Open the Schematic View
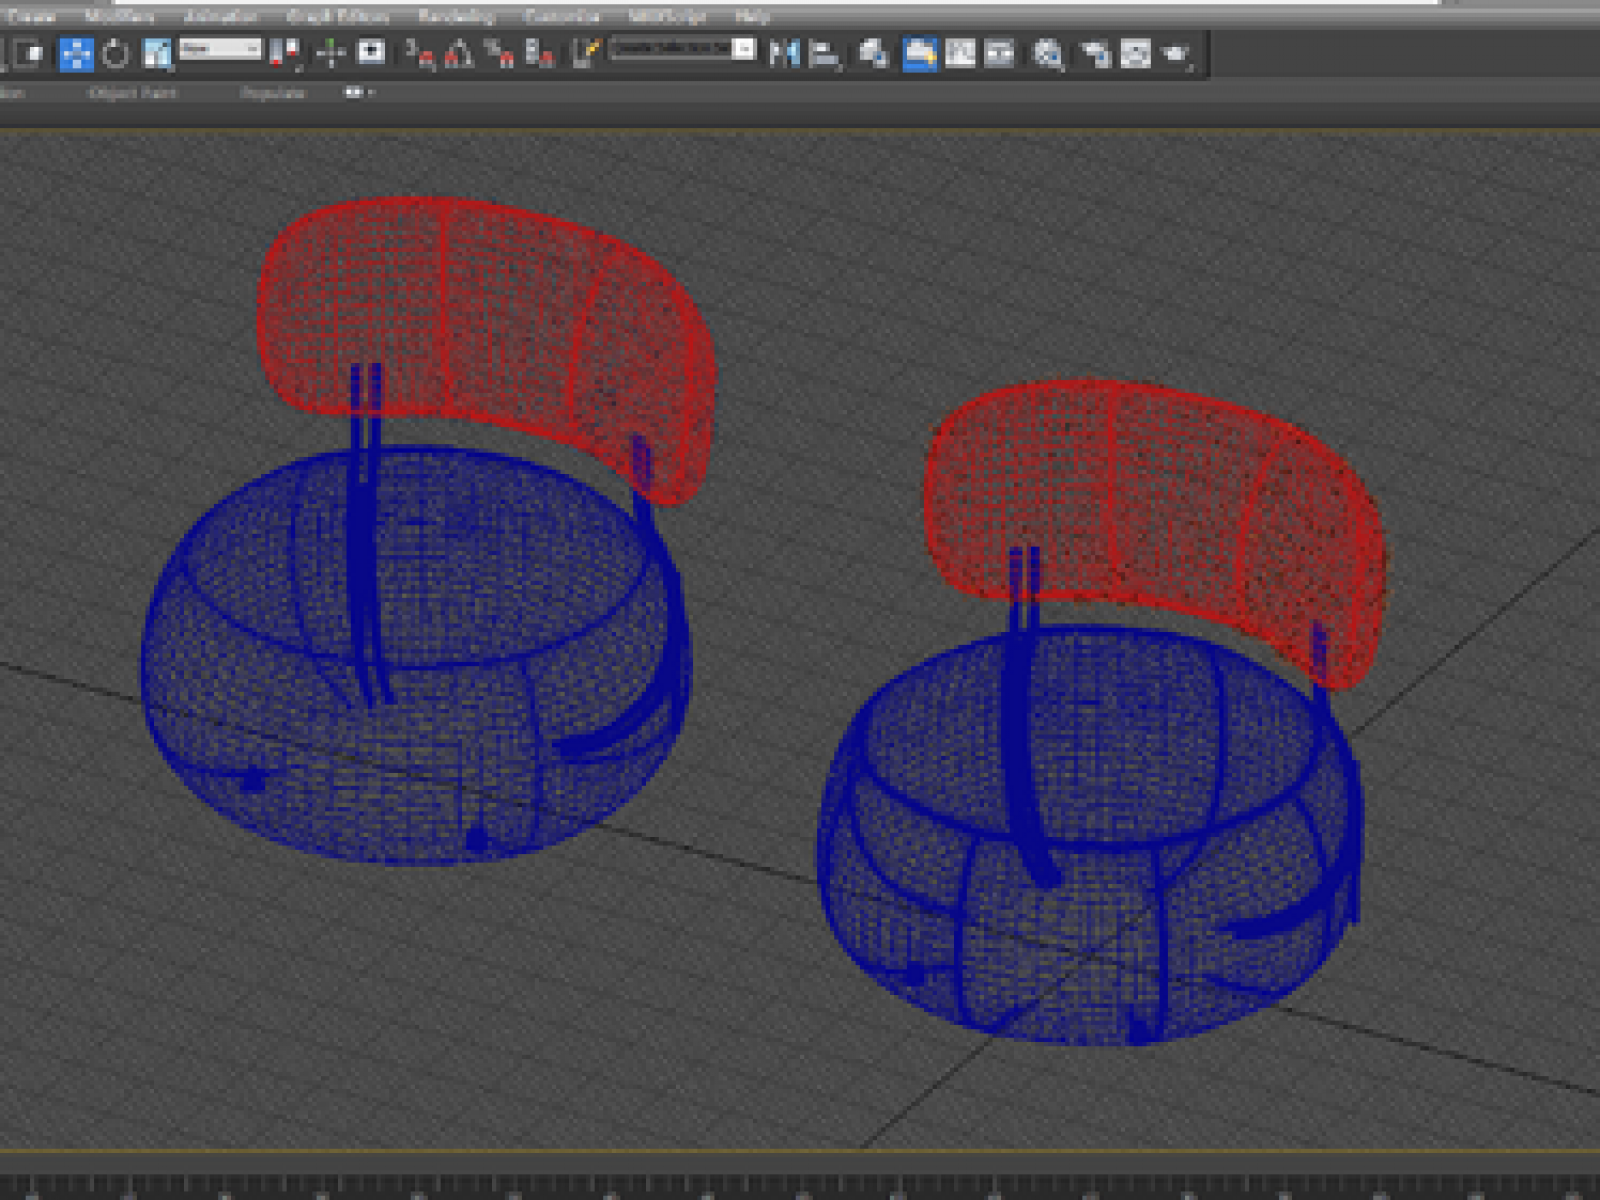Image resolution: width=1600 pixels, height=1200 pixels. pos(999,54)
